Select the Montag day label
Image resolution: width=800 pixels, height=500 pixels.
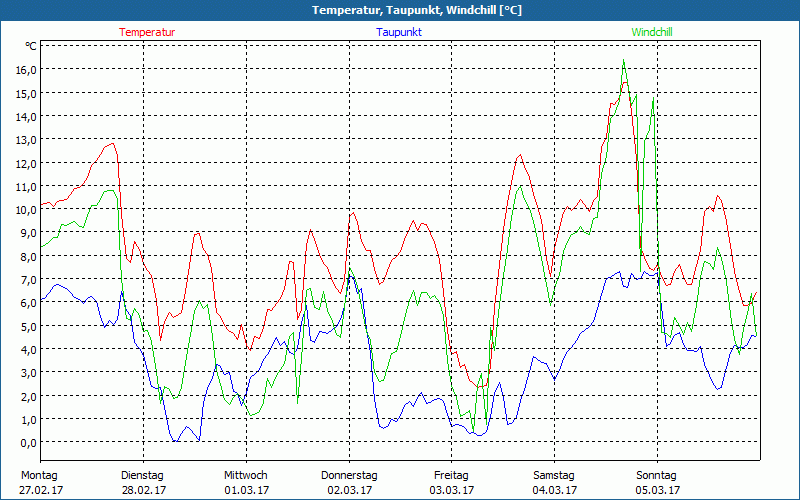tap(39, 475)
